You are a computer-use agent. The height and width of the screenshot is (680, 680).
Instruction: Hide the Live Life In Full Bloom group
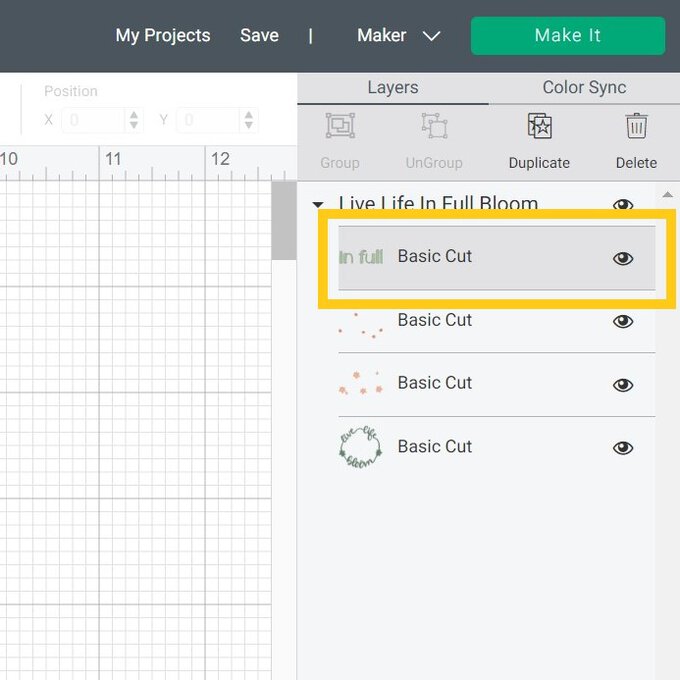[623, 205]
